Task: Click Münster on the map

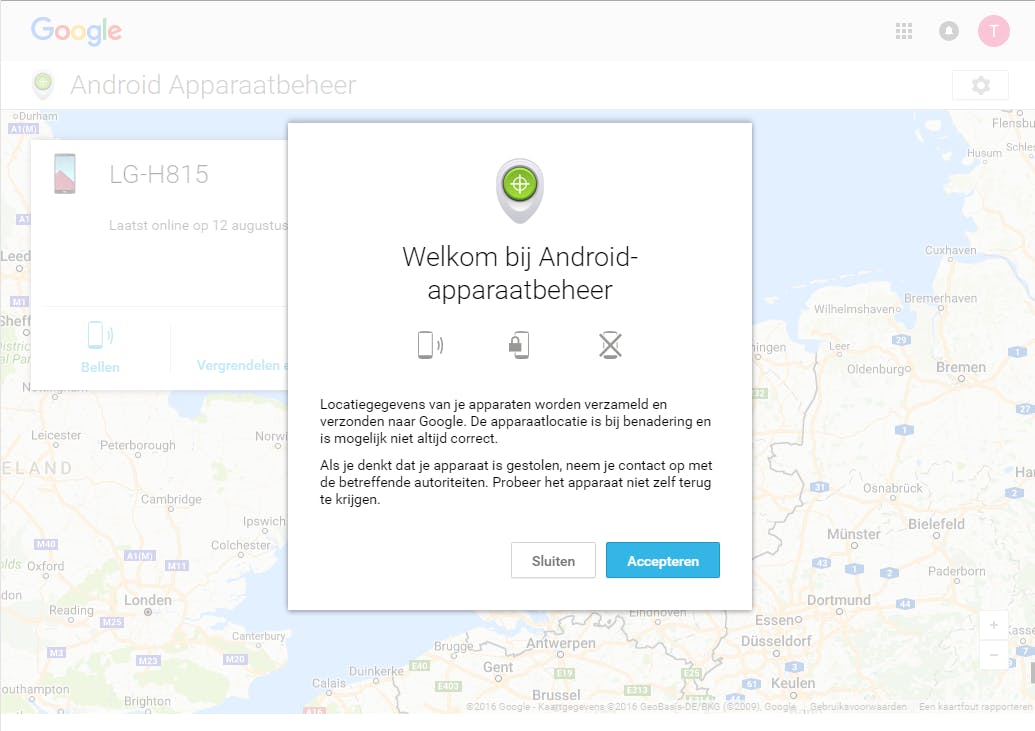Action: (x=853, y=534)
